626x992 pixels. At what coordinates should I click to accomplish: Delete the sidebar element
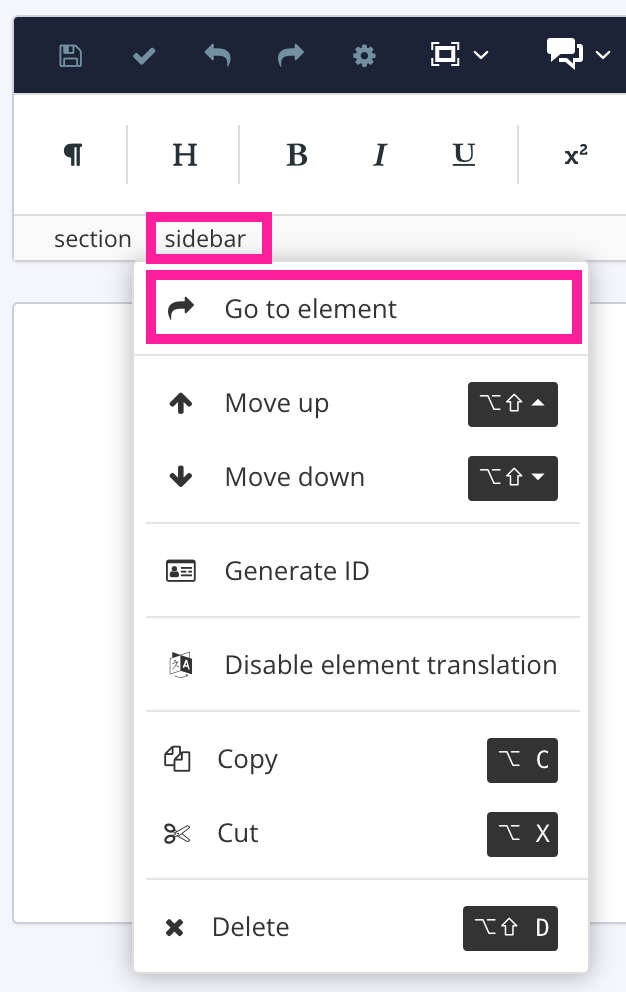click(x=250, y=927)
